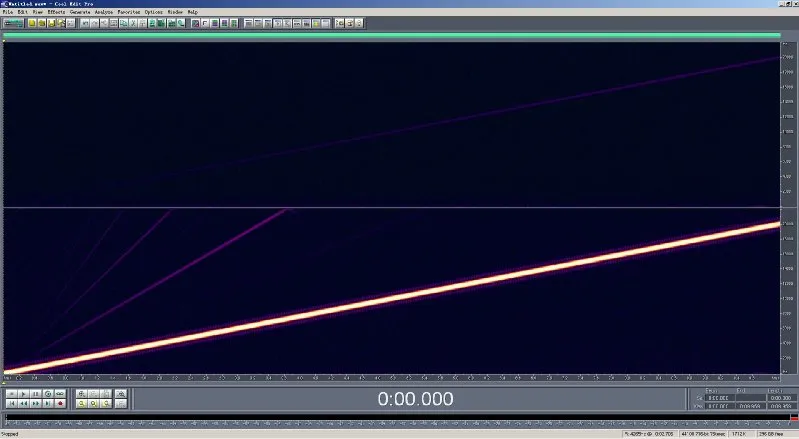Open a file via toolbar folder icon
This screenshot has height=439, width=799.
42,23
